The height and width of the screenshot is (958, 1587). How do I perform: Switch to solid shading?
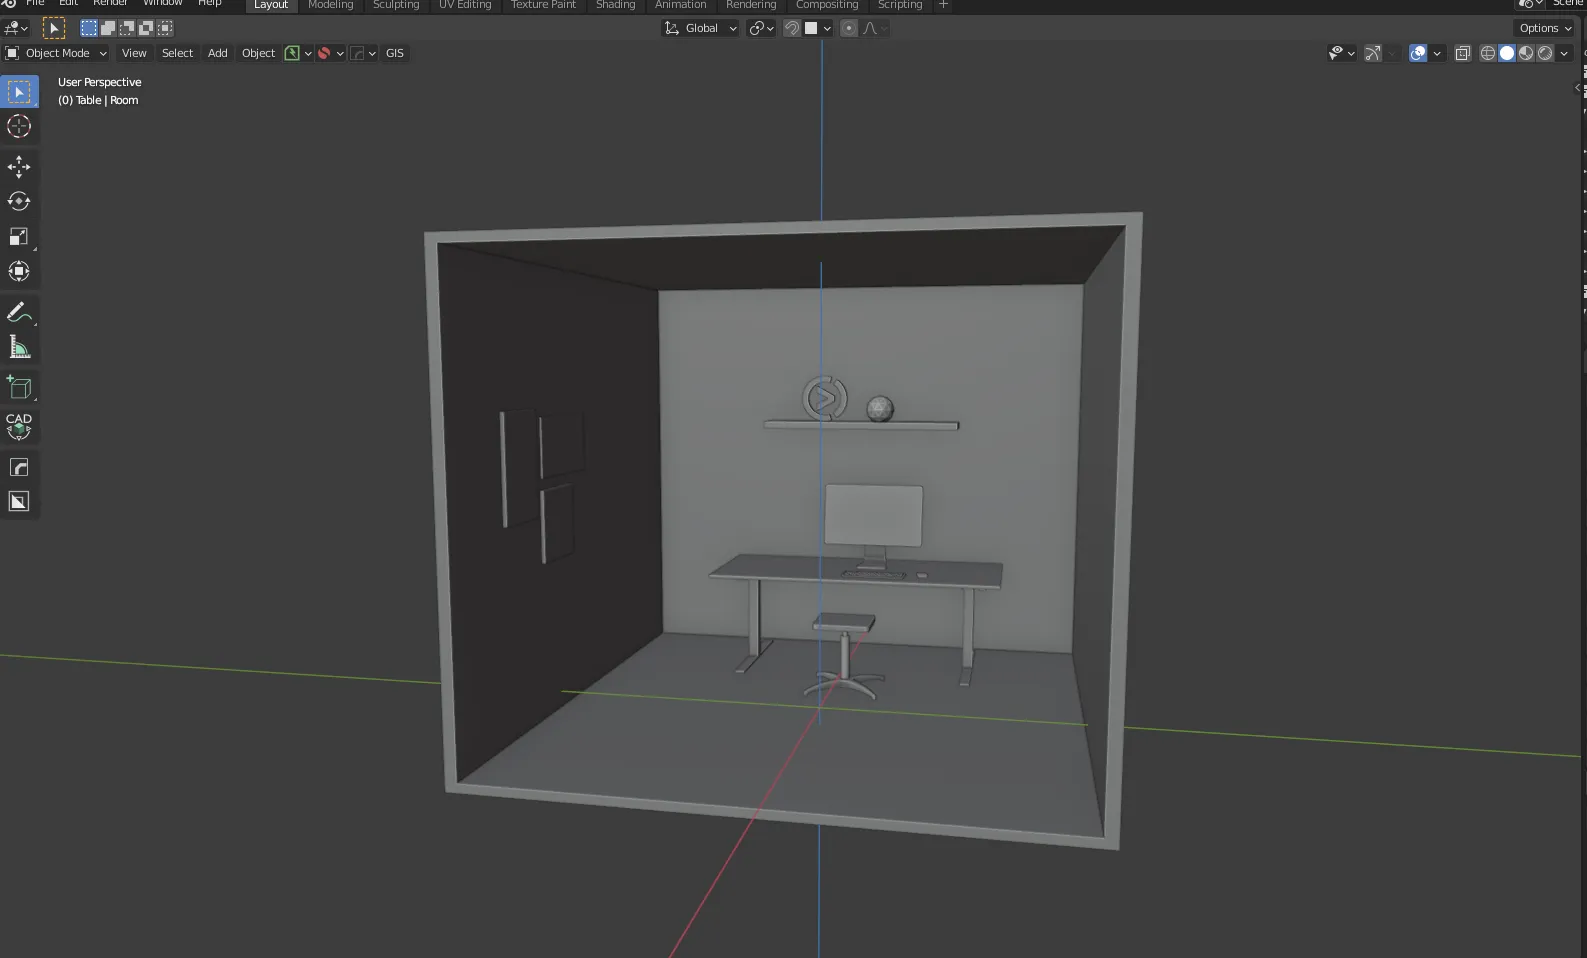coord(1507,53)
